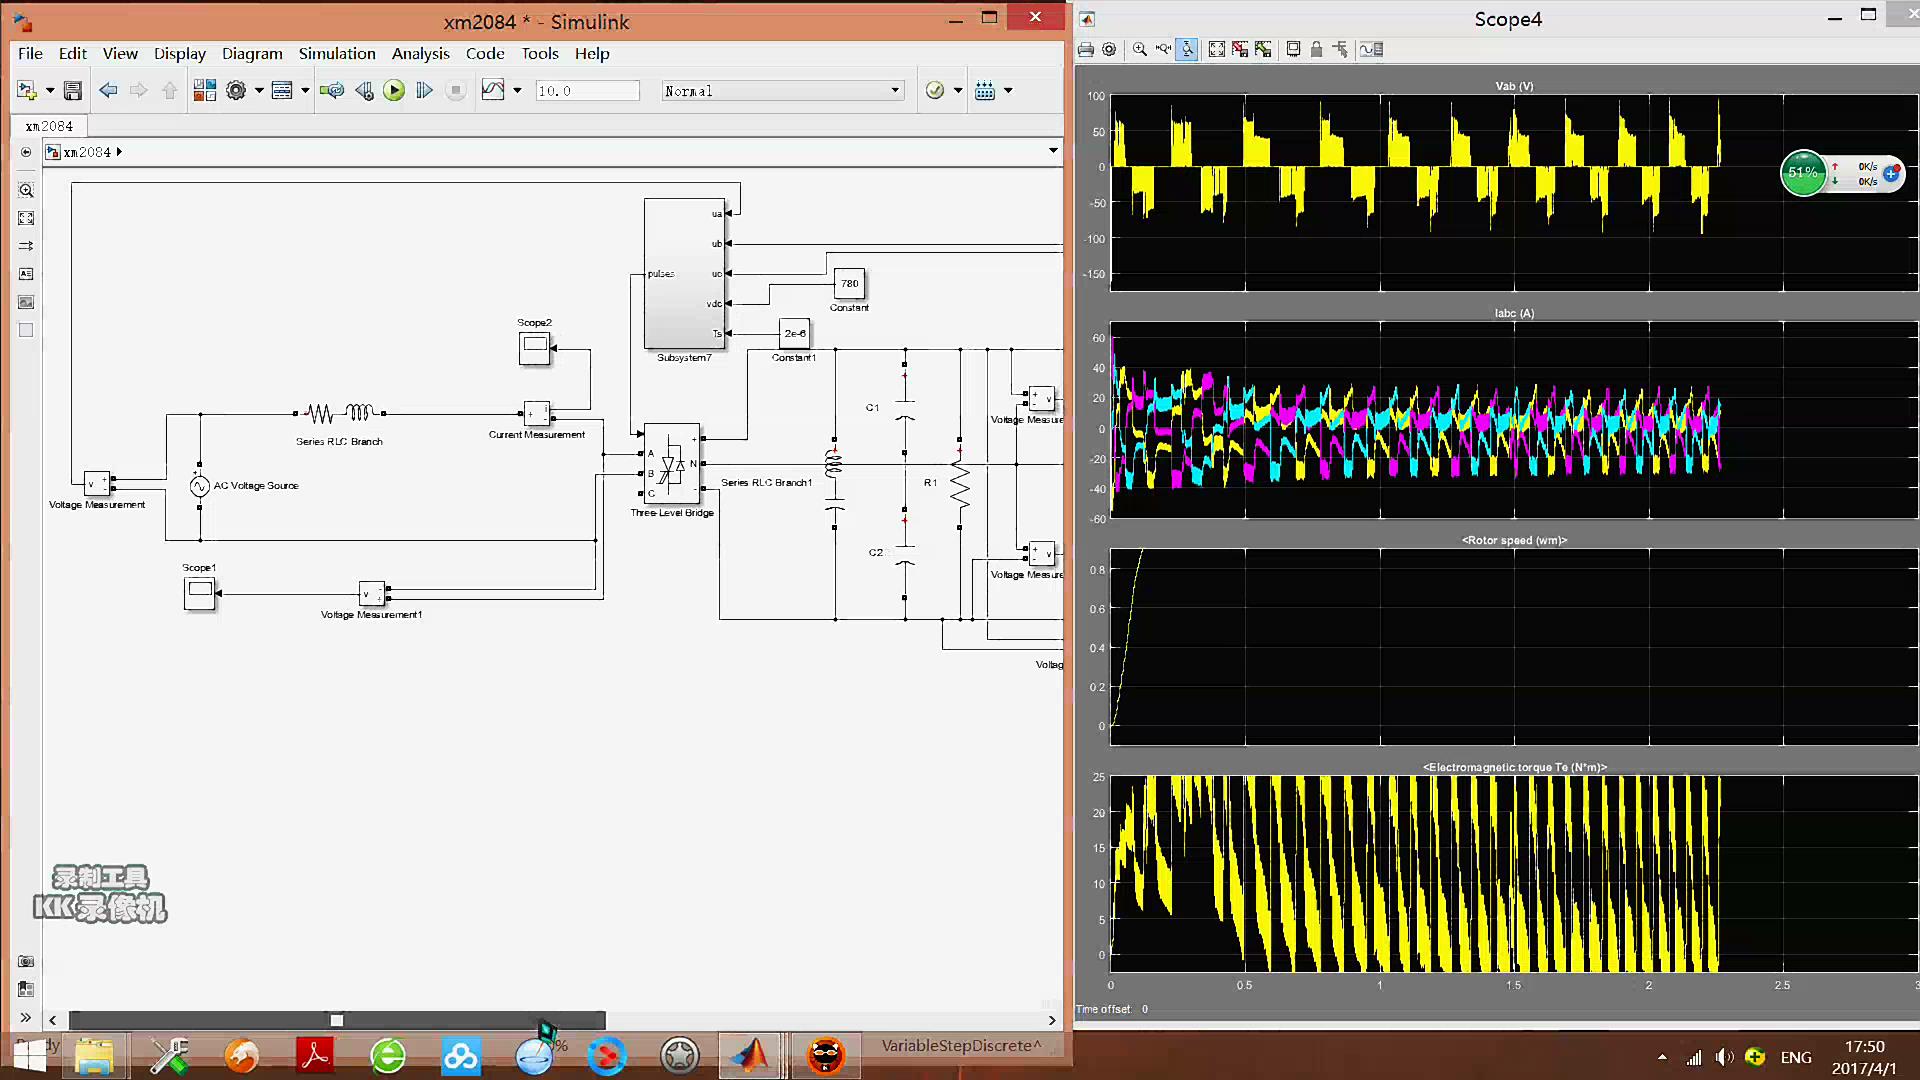Open the Display menu
This screenshot has width=1920, height=1080.
[x=180, y=54]
